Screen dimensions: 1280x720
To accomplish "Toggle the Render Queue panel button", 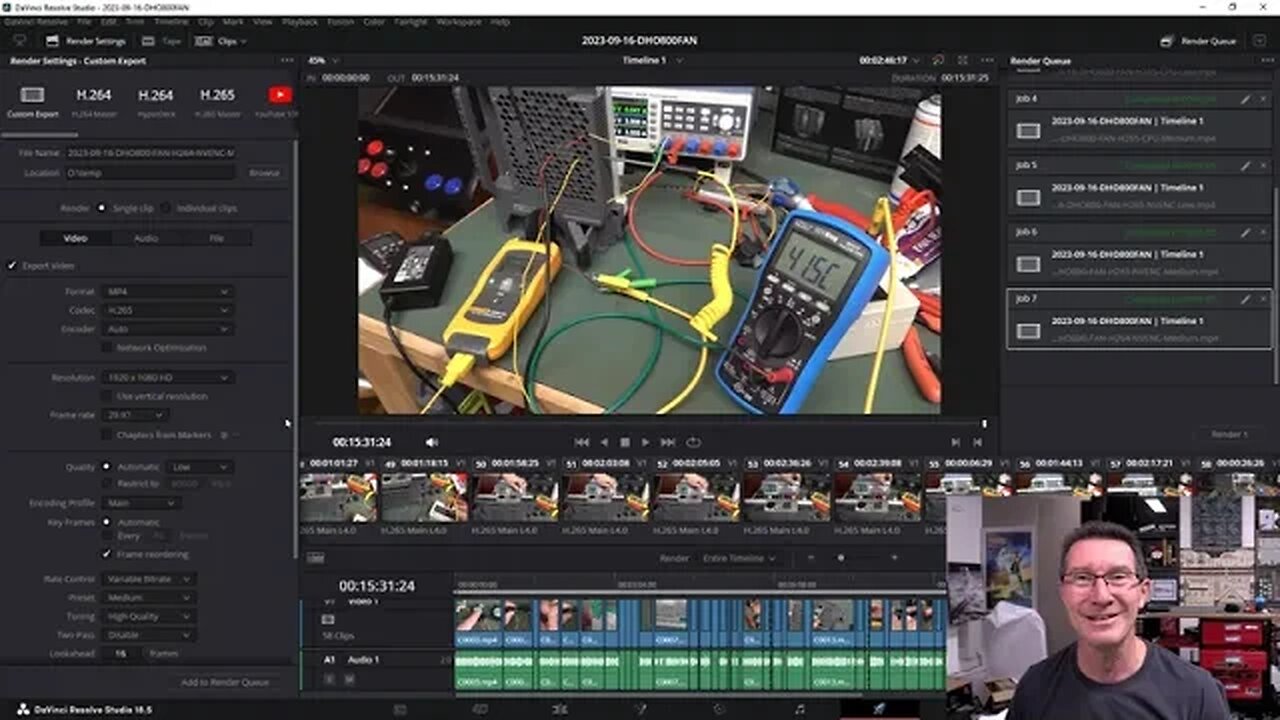I will (1198, 41).
